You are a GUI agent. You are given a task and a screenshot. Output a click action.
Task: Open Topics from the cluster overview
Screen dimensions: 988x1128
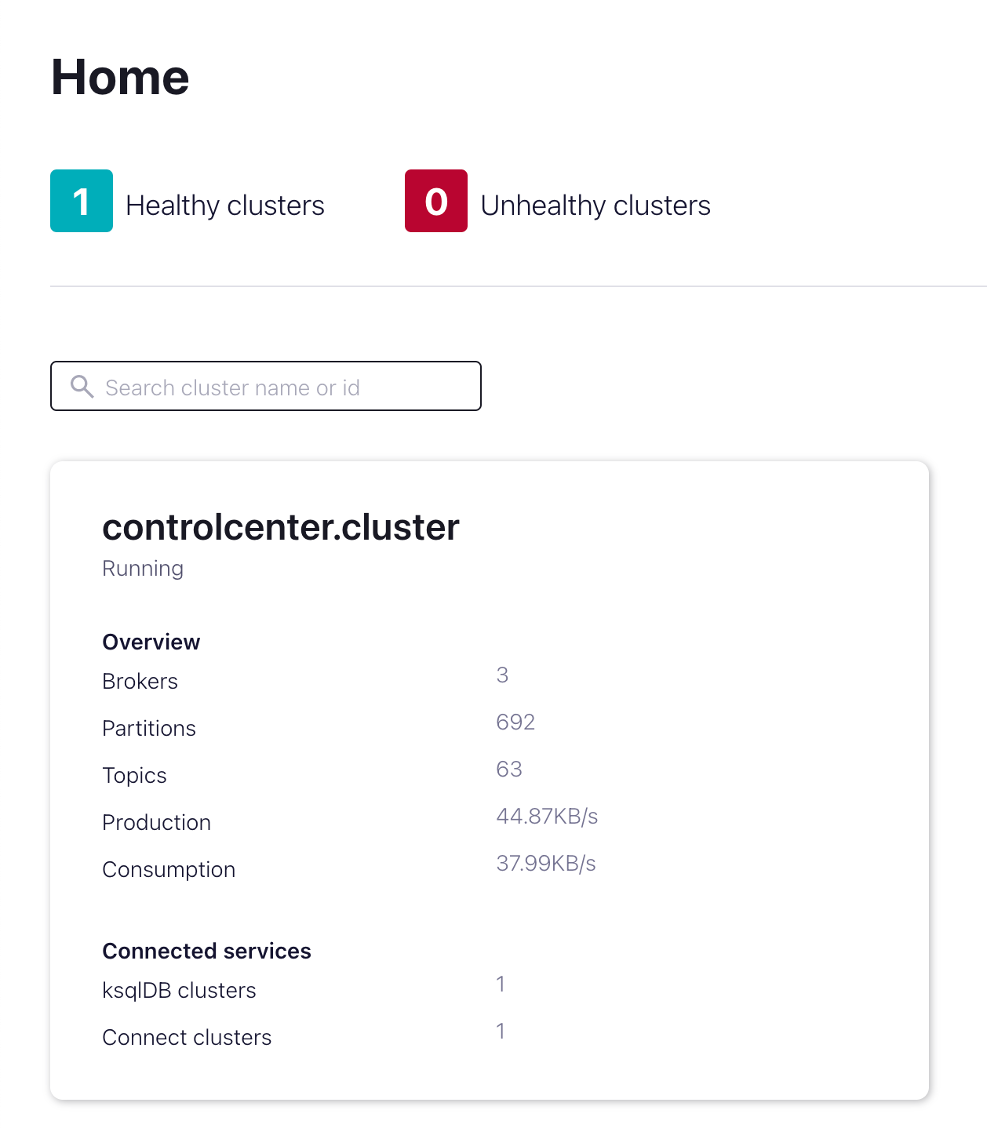134,775
